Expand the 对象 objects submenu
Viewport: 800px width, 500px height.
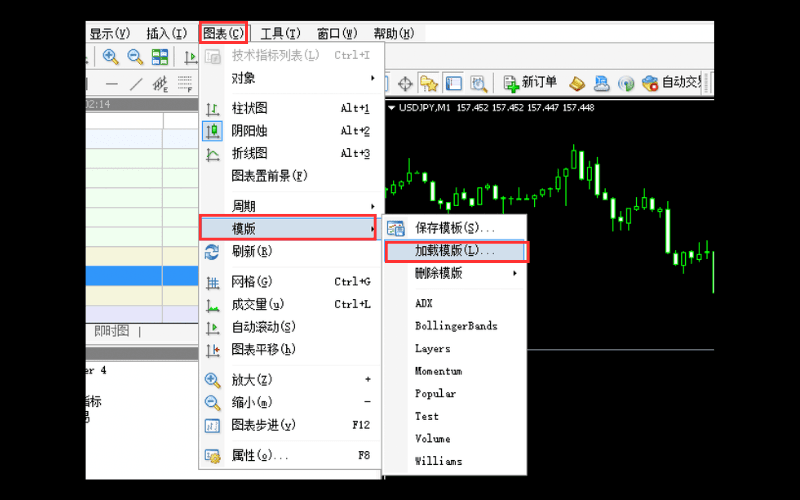coord(291,79)
